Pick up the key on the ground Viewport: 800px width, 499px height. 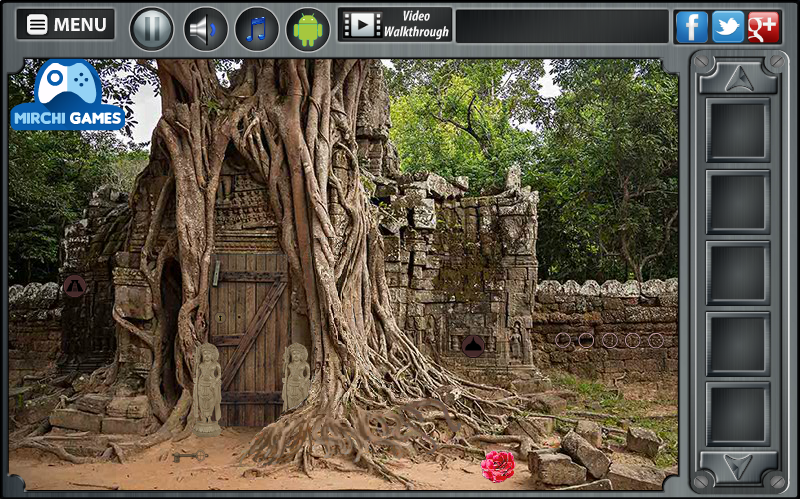point(190,456)
